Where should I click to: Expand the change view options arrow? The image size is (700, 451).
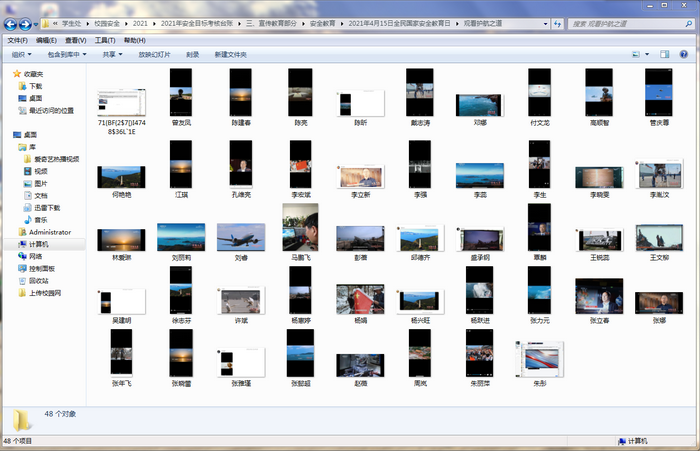point(648,54)
